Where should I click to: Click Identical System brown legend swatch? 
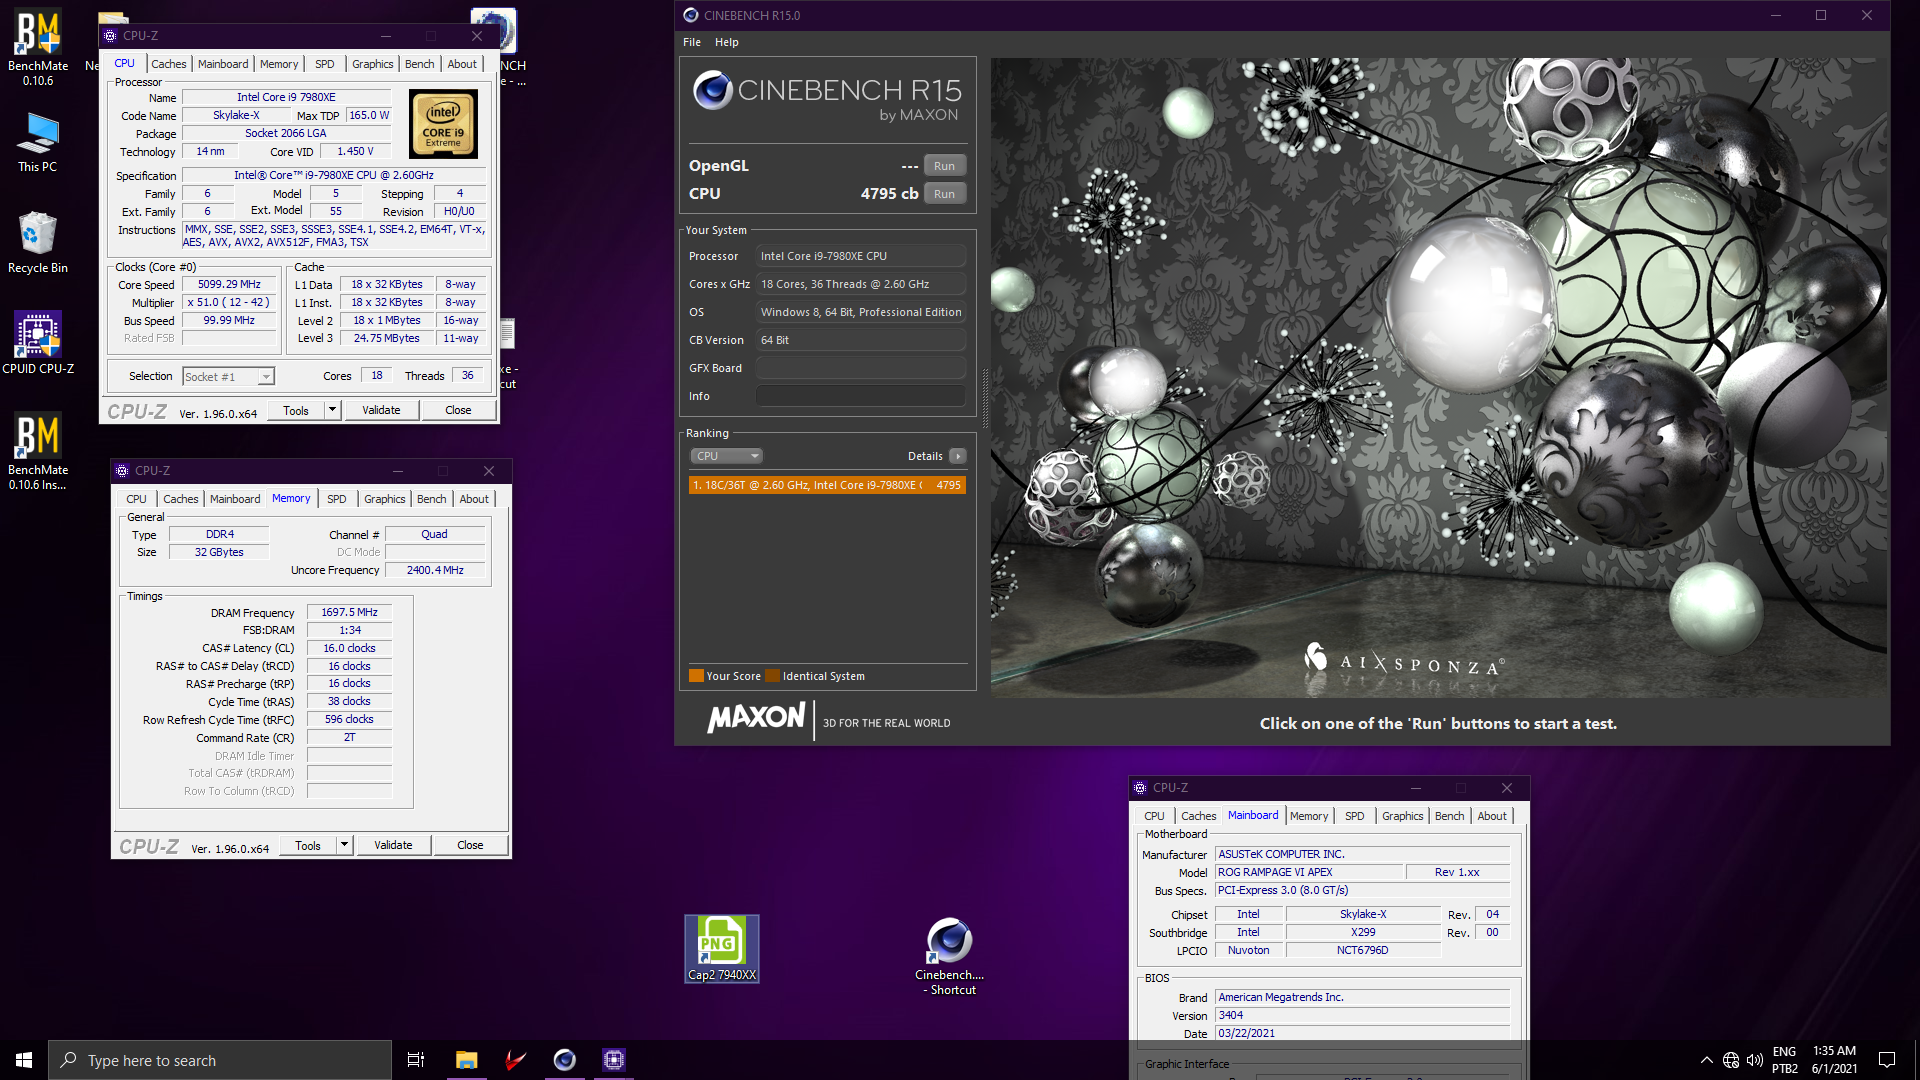tap(772, 676)
